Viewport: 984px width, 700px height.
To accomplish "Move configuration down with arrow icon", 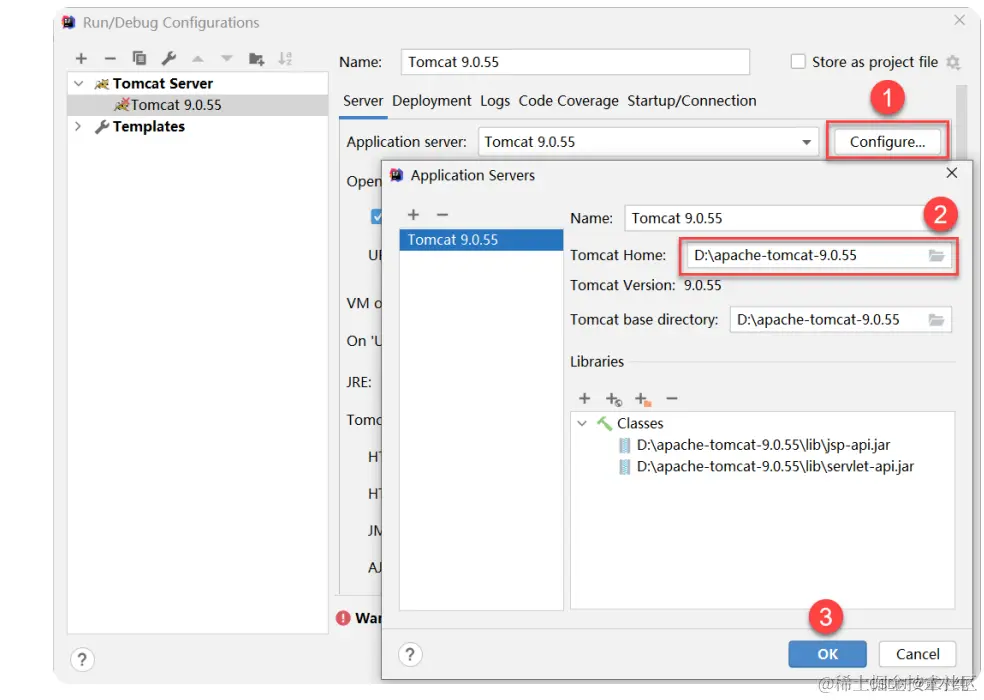I will coord(227,58).
